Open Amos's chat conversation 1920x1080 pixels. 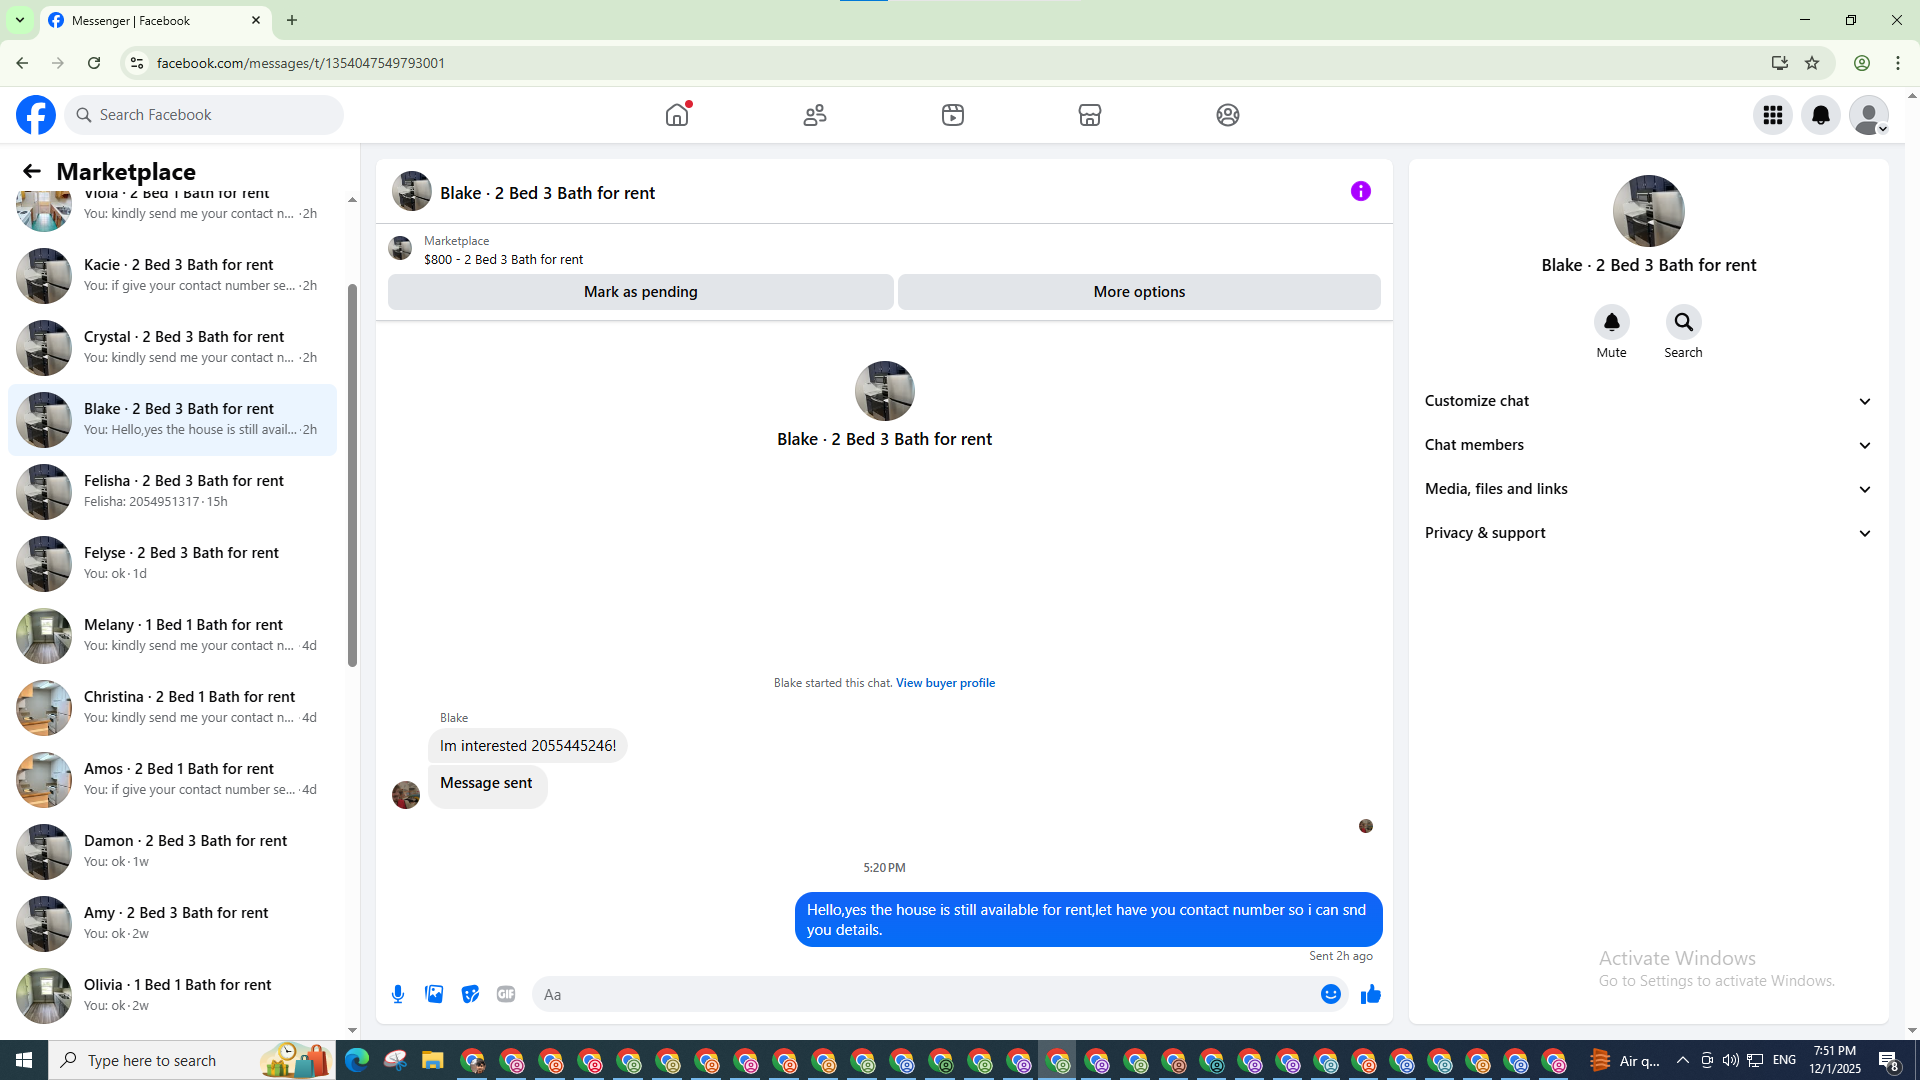172,779
